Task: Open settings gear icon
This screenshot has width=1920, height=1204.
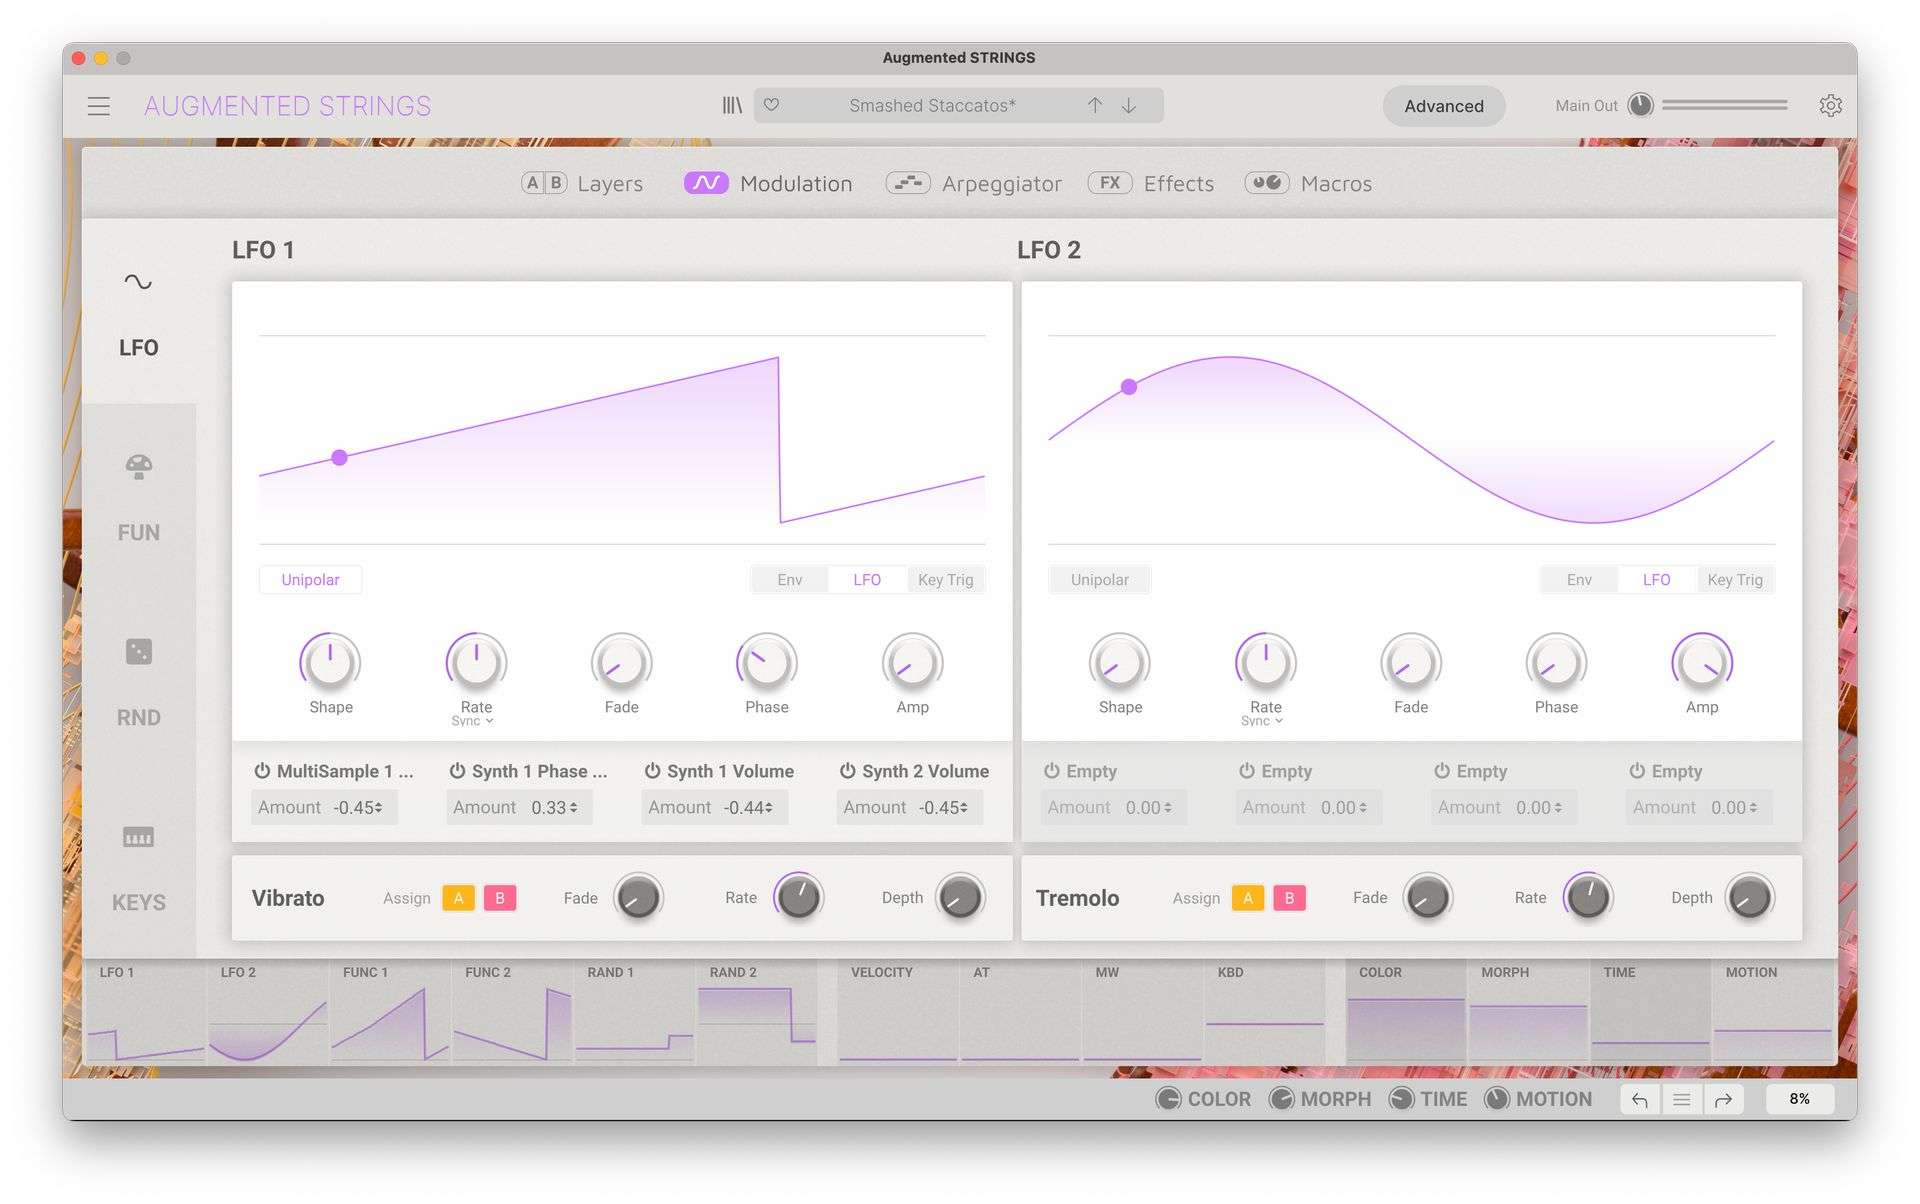Action: point(1830,105)
